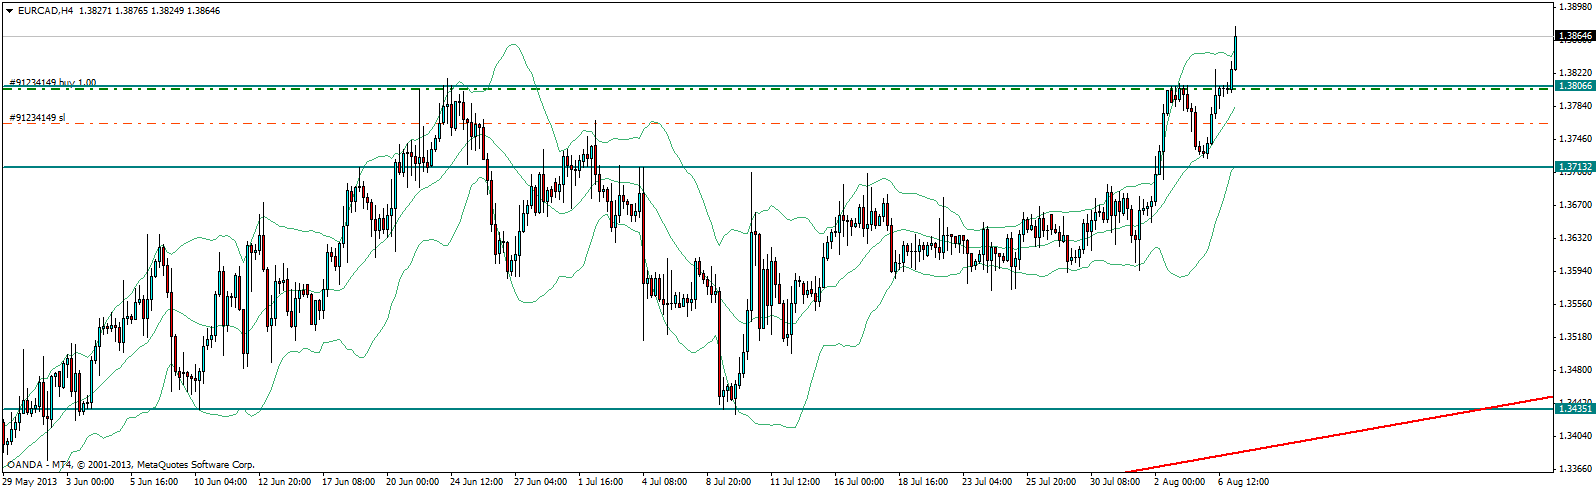Click the current price tag 1.38646

click(x=1574, y=36)
